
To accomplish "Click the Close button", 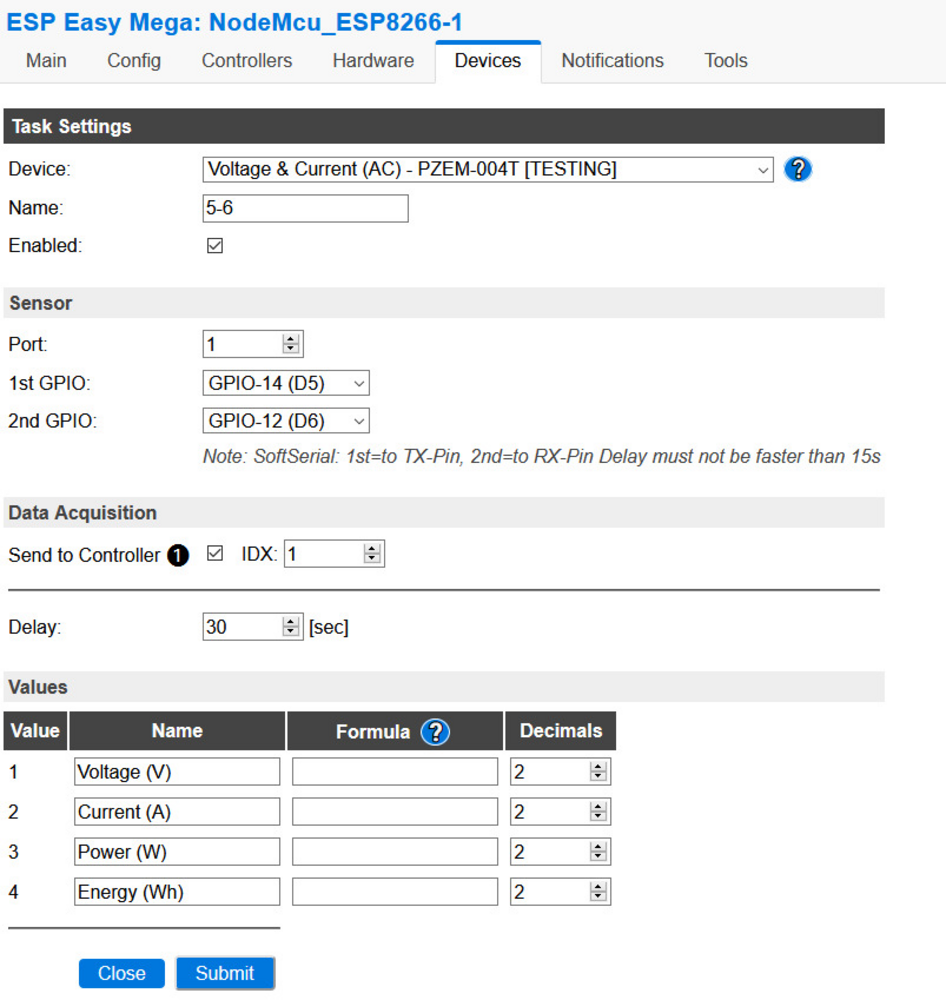I will tap(122, 973).
